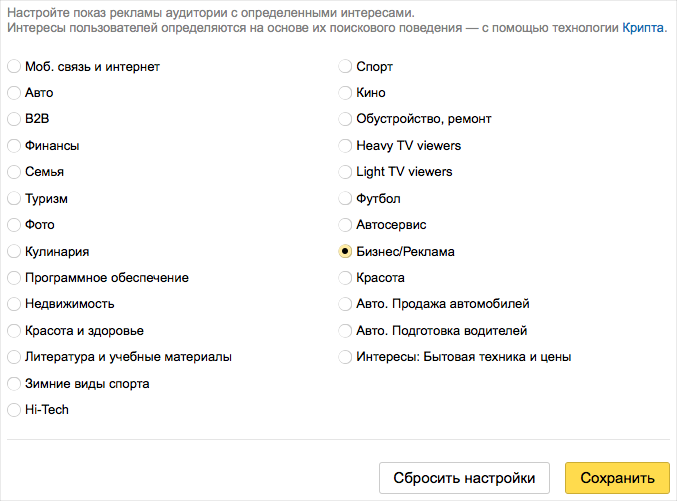
Task: Select the B2B radio option
Action: 14,119
